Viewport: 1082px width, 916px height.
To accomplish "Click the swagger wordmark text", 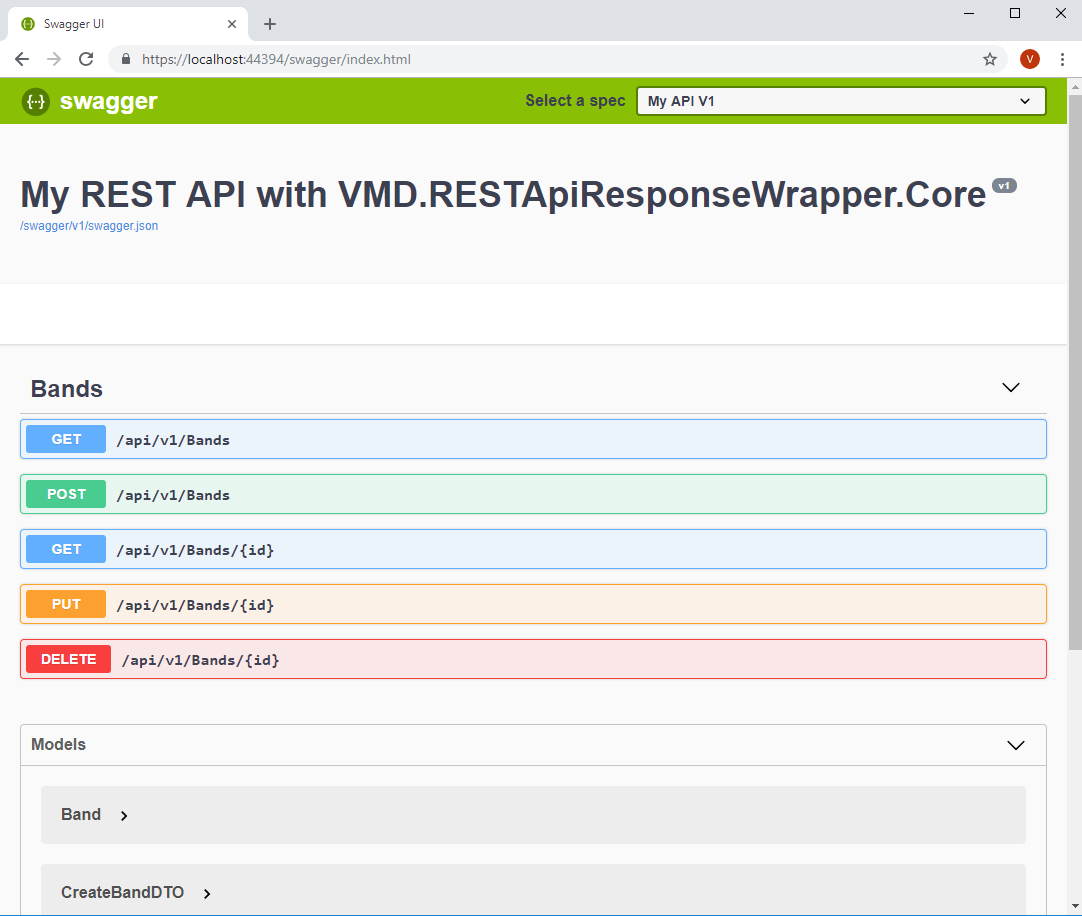I will click(x=108, y=101).
